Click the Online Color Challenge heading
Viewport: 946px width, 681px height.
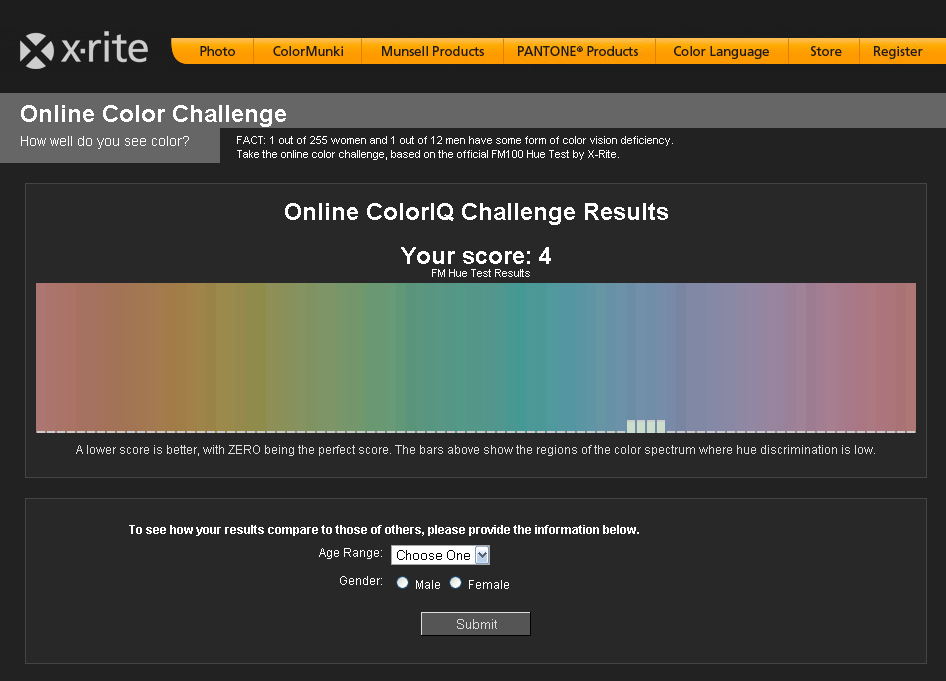[153, 113]
